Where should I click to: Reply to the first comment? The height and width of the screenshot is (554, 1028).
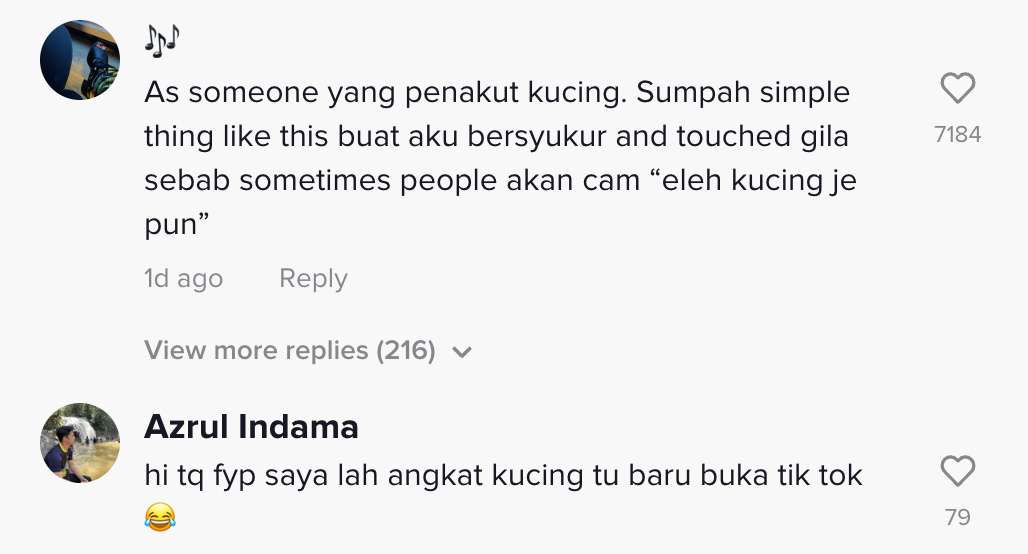point(313,279)
